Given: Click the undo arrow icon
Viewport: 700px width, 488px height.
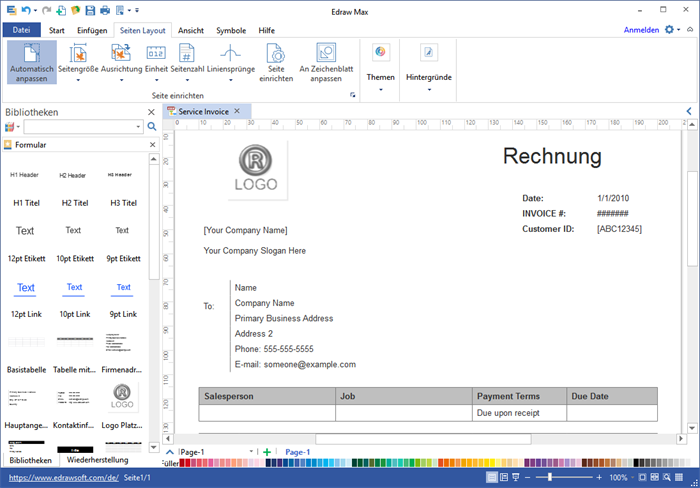Looking at the screenshot, I should tap(26, 10).
